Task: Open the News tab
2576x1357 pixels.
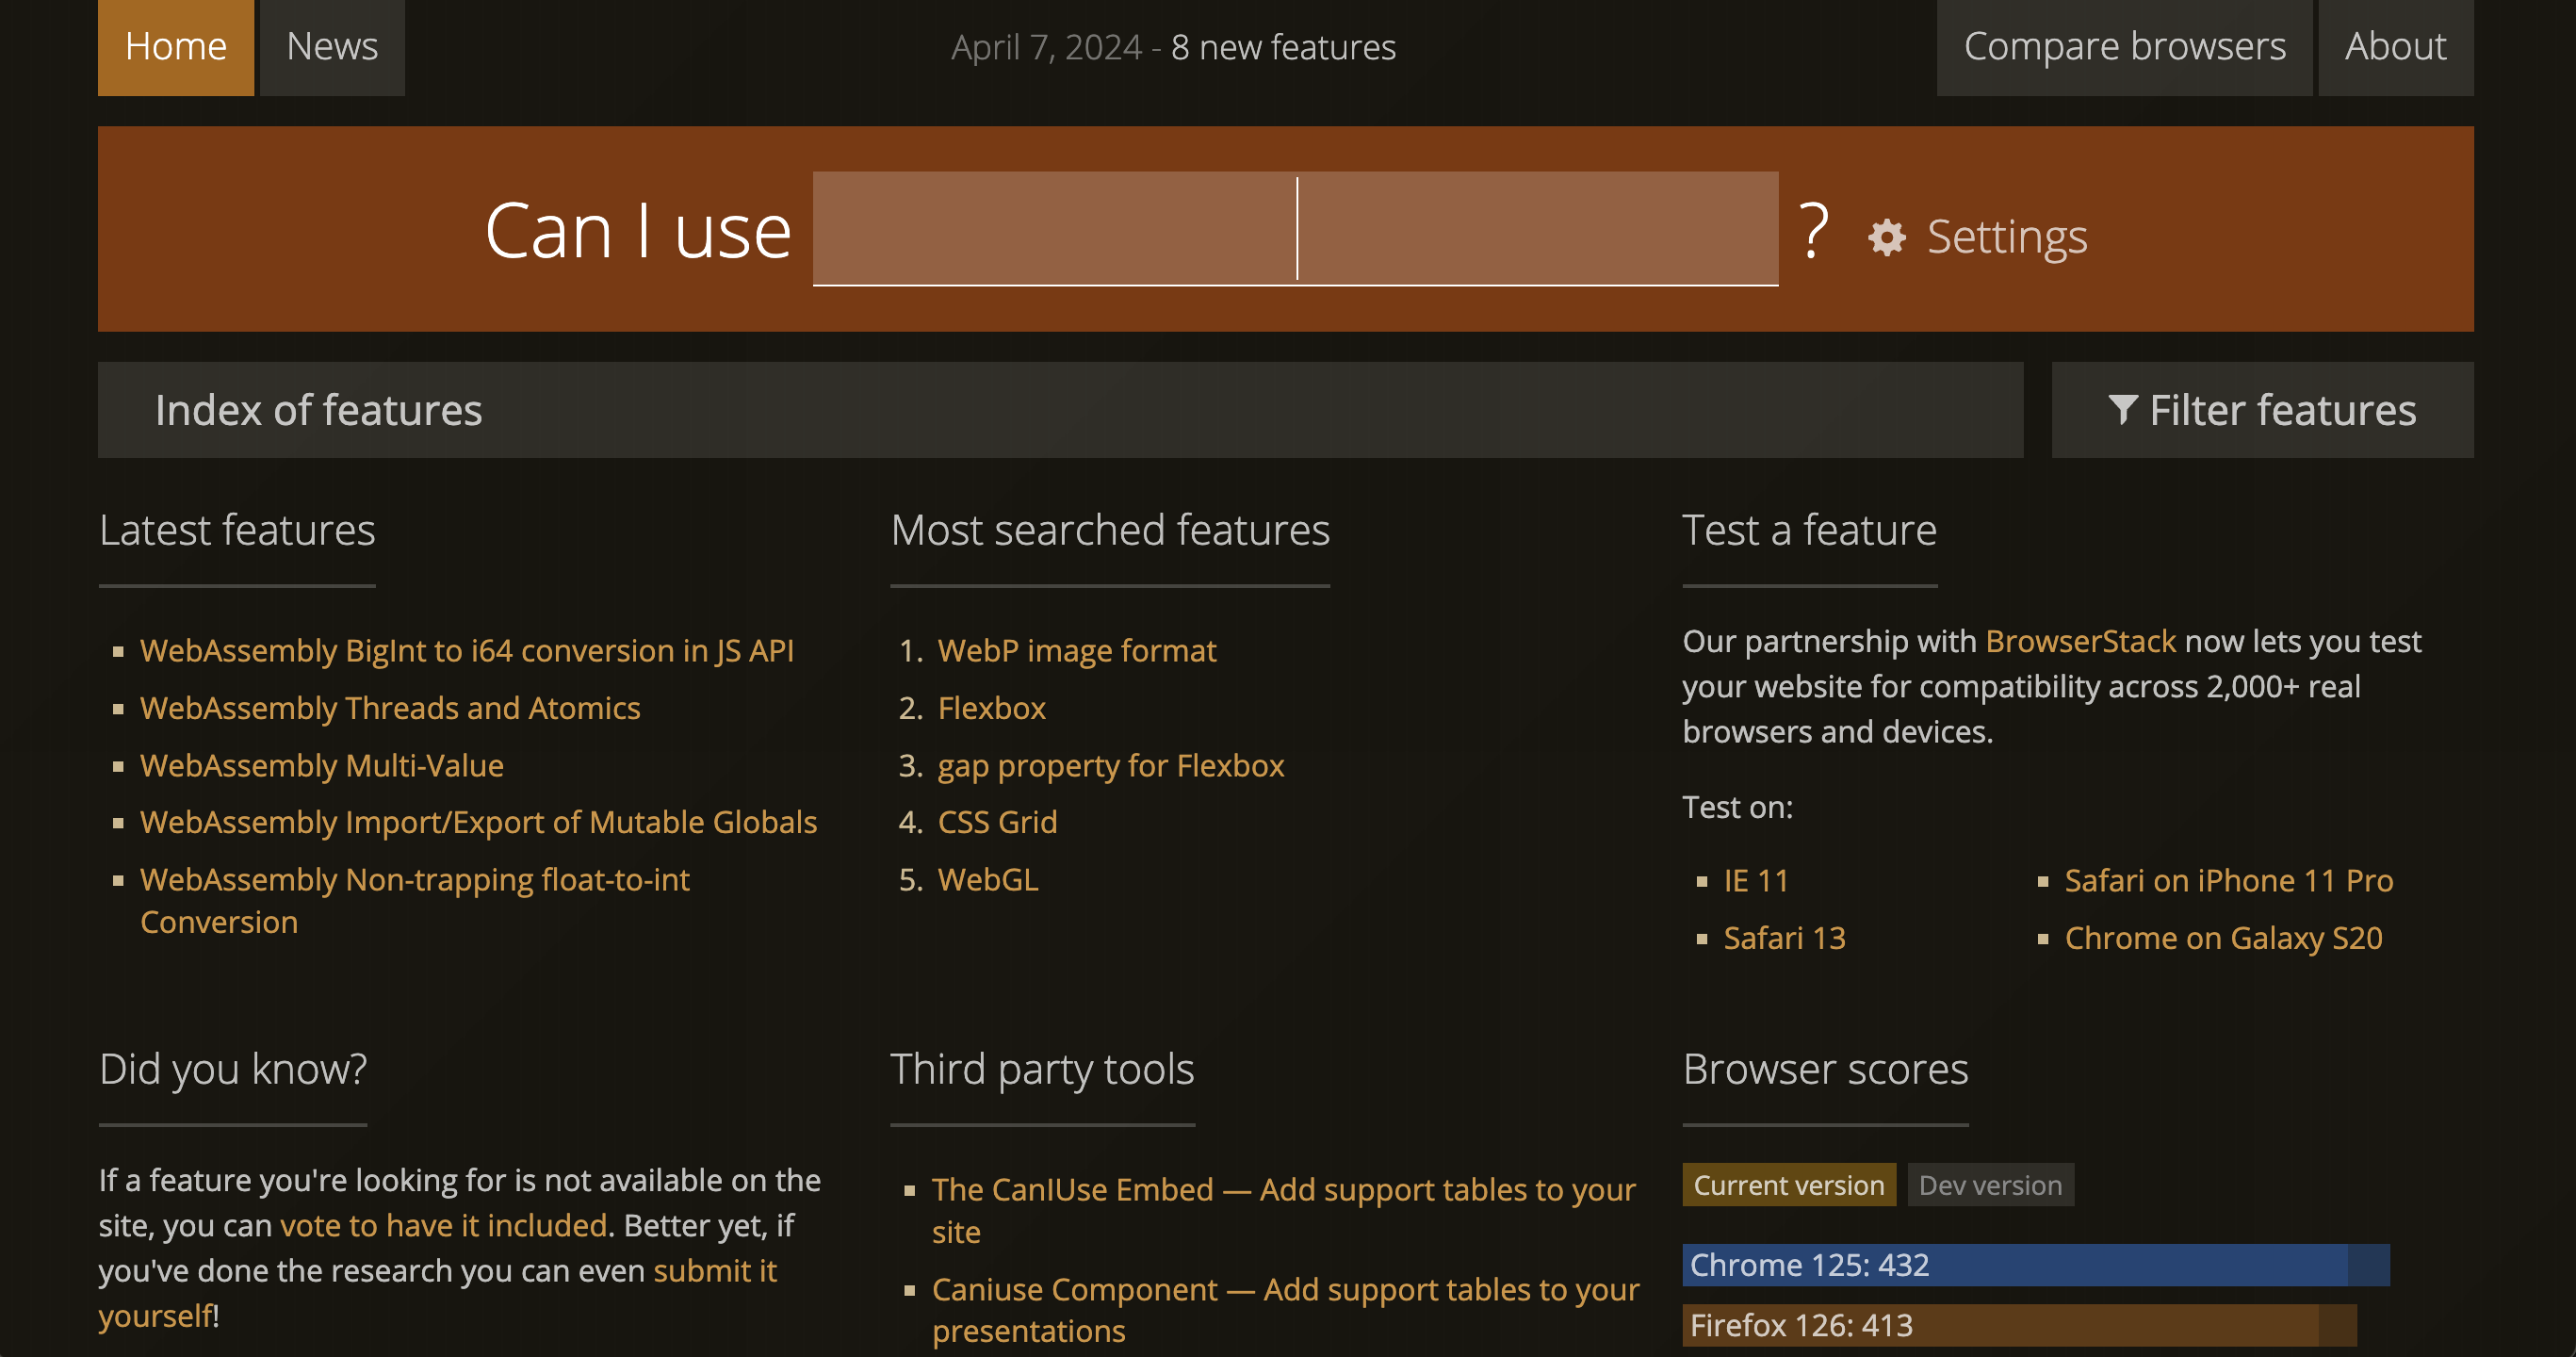Action: tap(332, 47)
